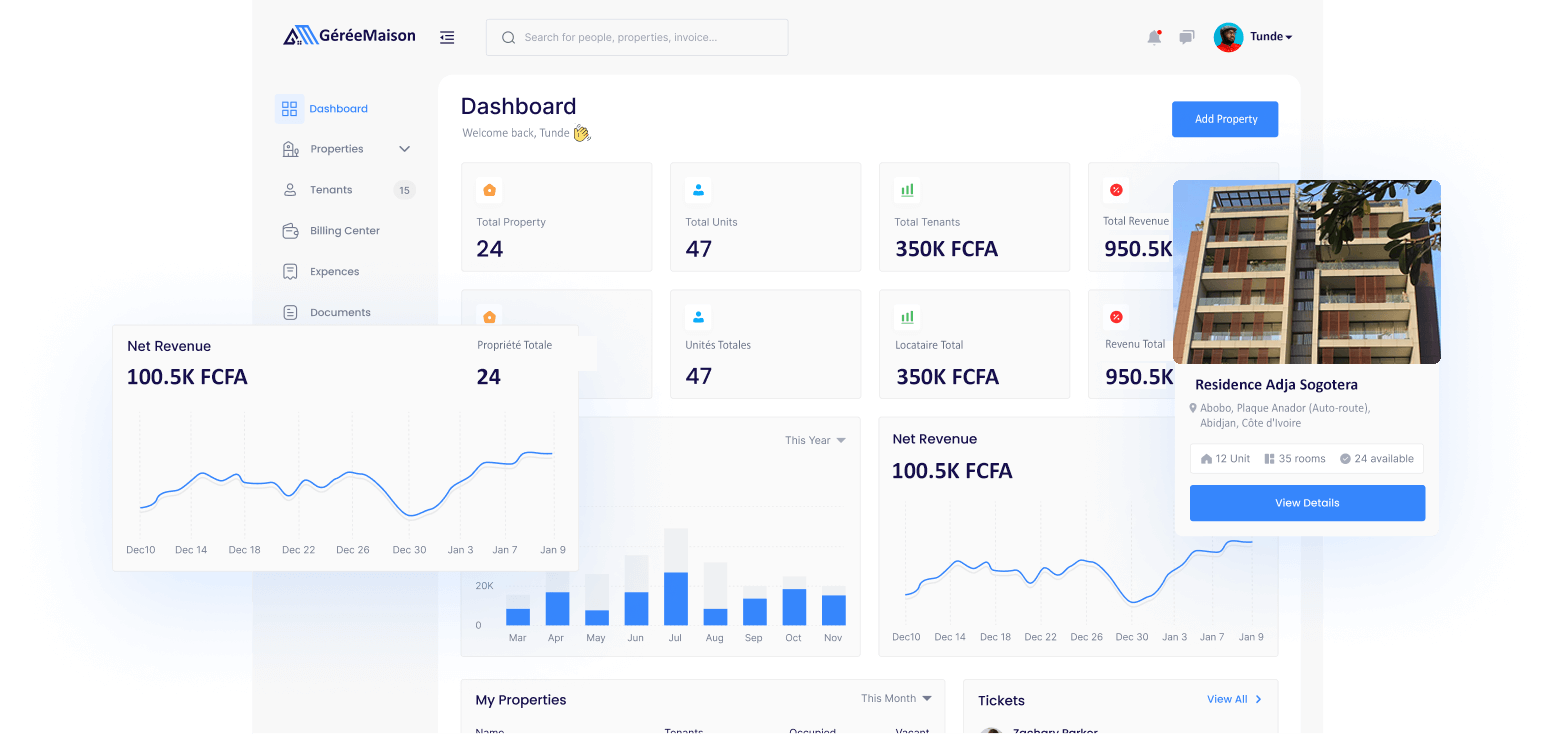Image resolution: width=1550 pixels, height=734 pixels.
Task: Go to Documents in the sidebar
Action: point(340,312)
